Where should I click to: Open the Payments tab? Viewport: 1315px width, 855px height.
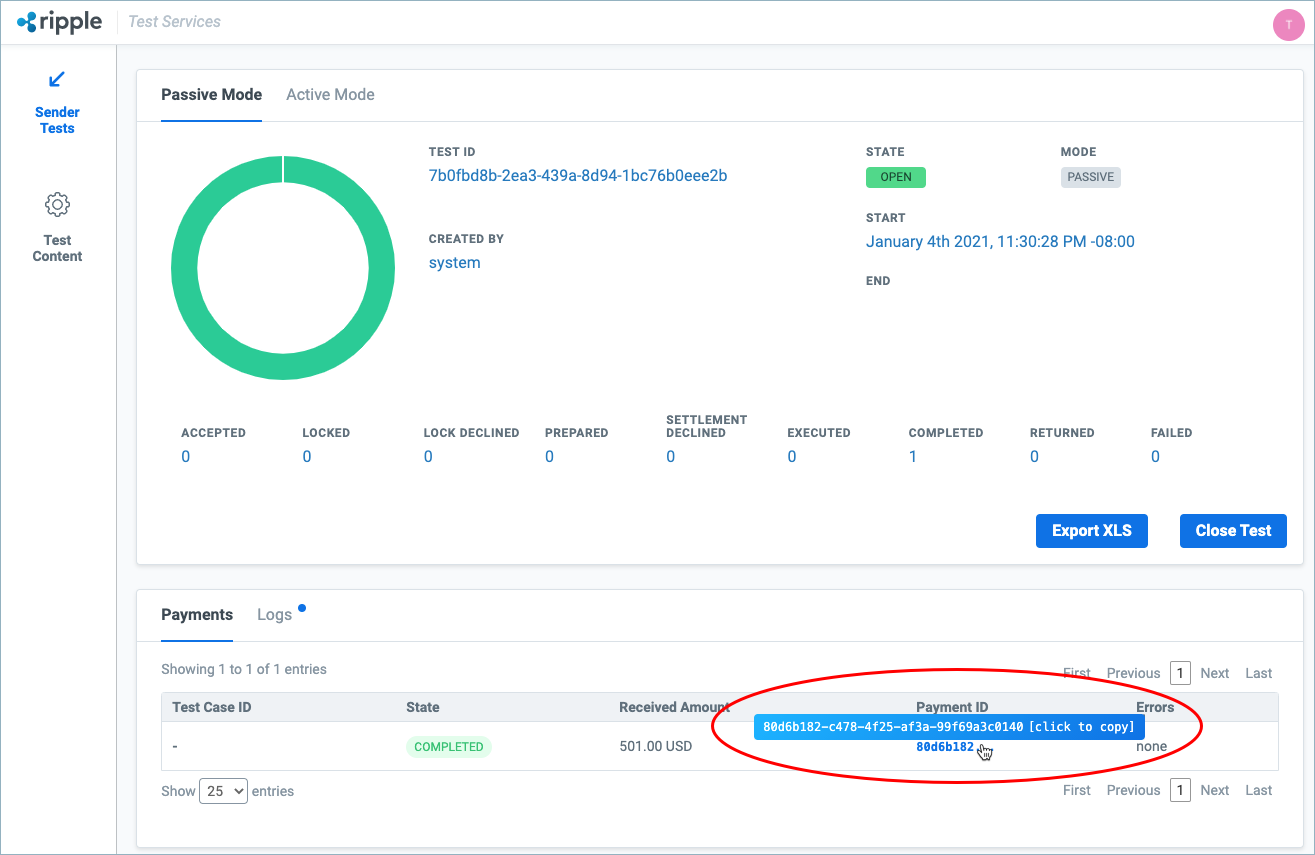pyautogui.click(x=197, y=614)
